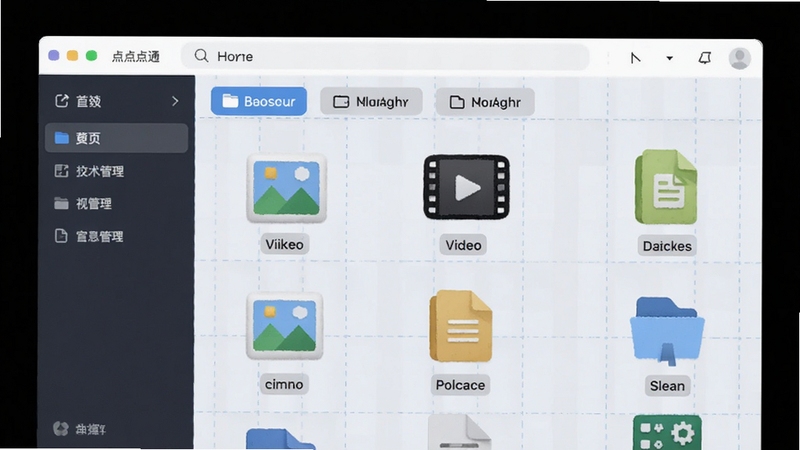
Task: Click the Polcace file label
Action: click(x=460, y=385)
